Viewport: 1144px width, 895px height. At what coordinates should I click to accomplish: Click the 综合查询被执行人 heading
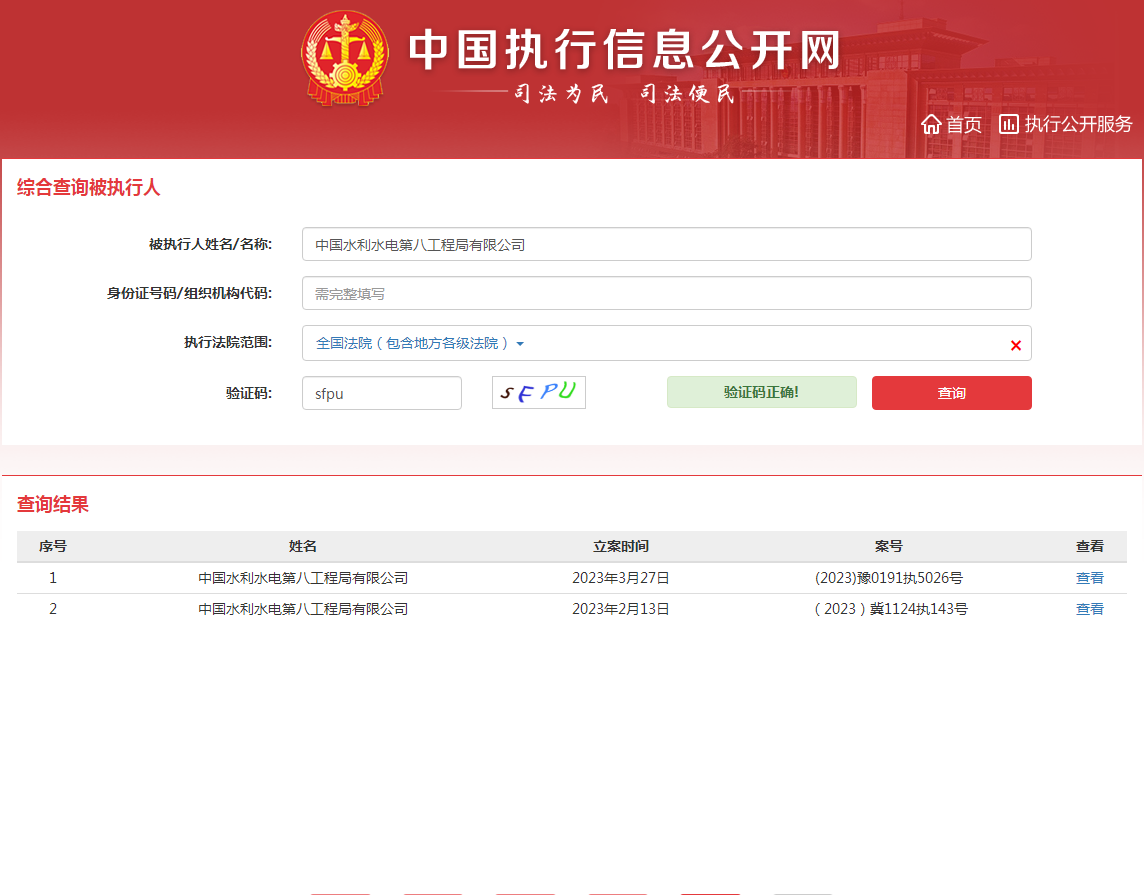88,187
